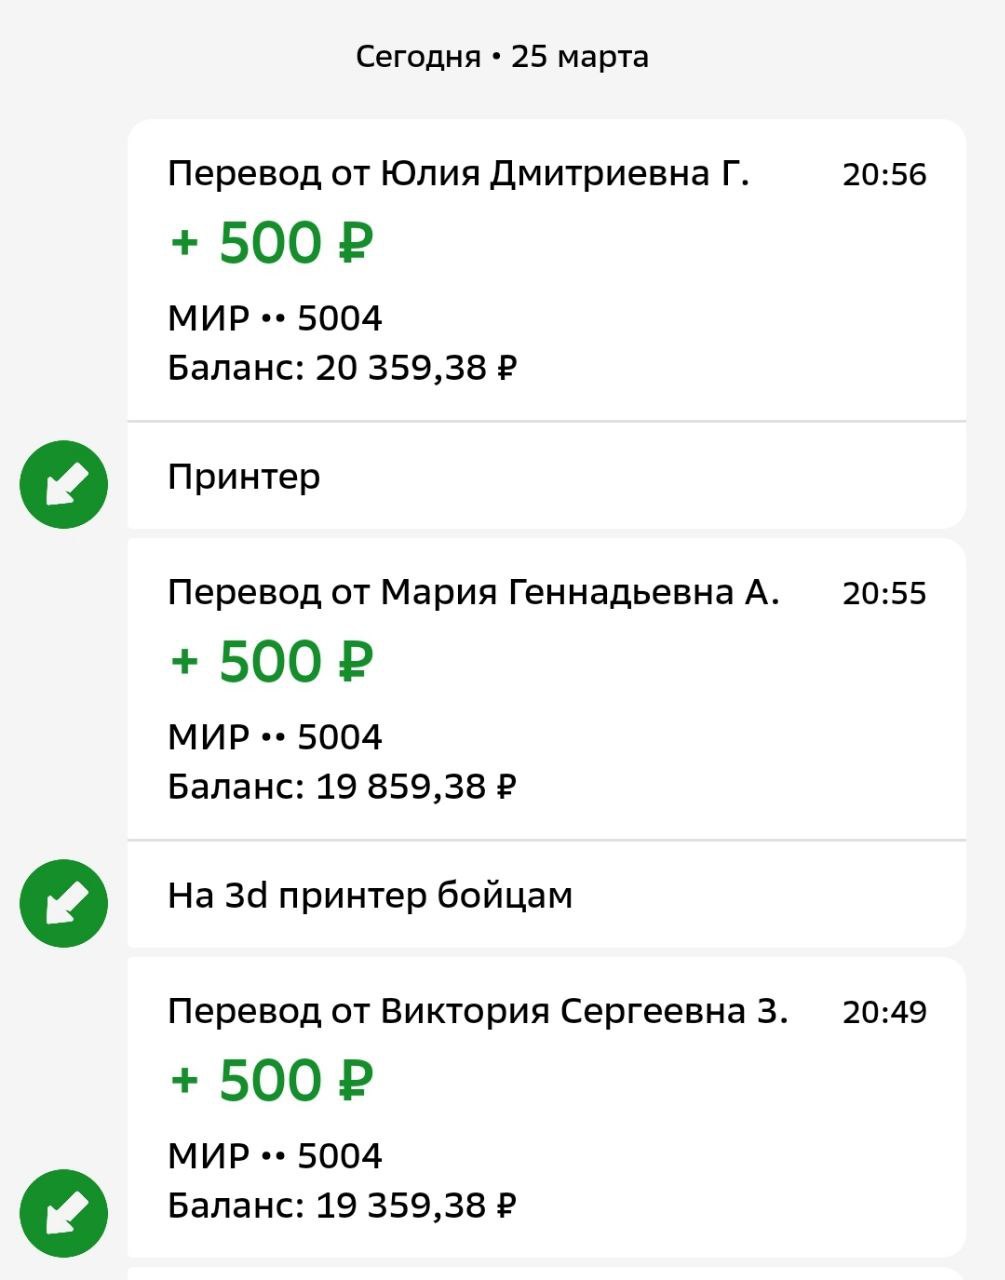
Task: Tap the МИР •• 5004 card label in Мария's transfer
Action: coord(275,738)
